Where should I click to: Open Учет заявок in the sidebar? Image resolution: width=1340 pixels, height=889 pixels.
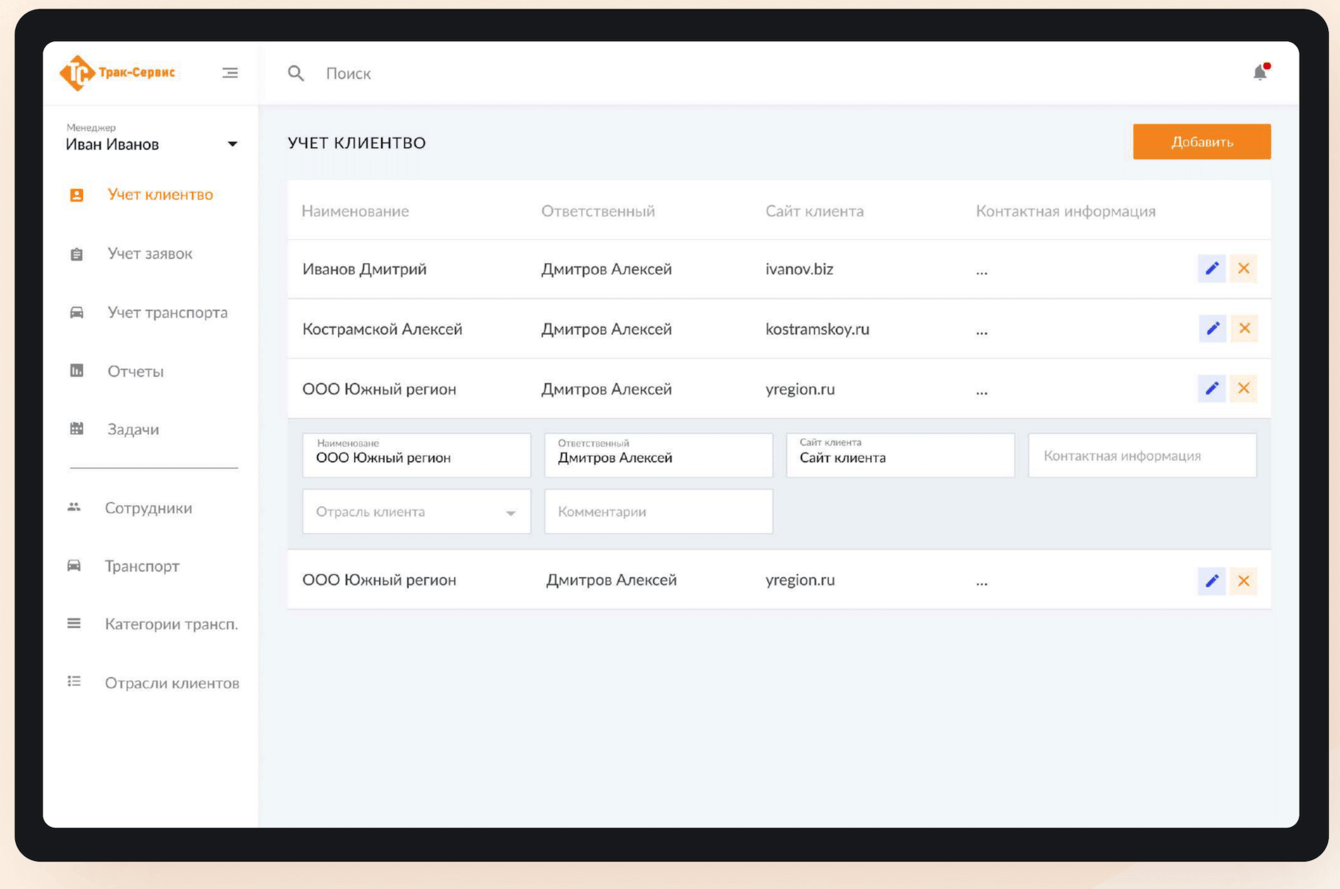click(x=150, y=254)
